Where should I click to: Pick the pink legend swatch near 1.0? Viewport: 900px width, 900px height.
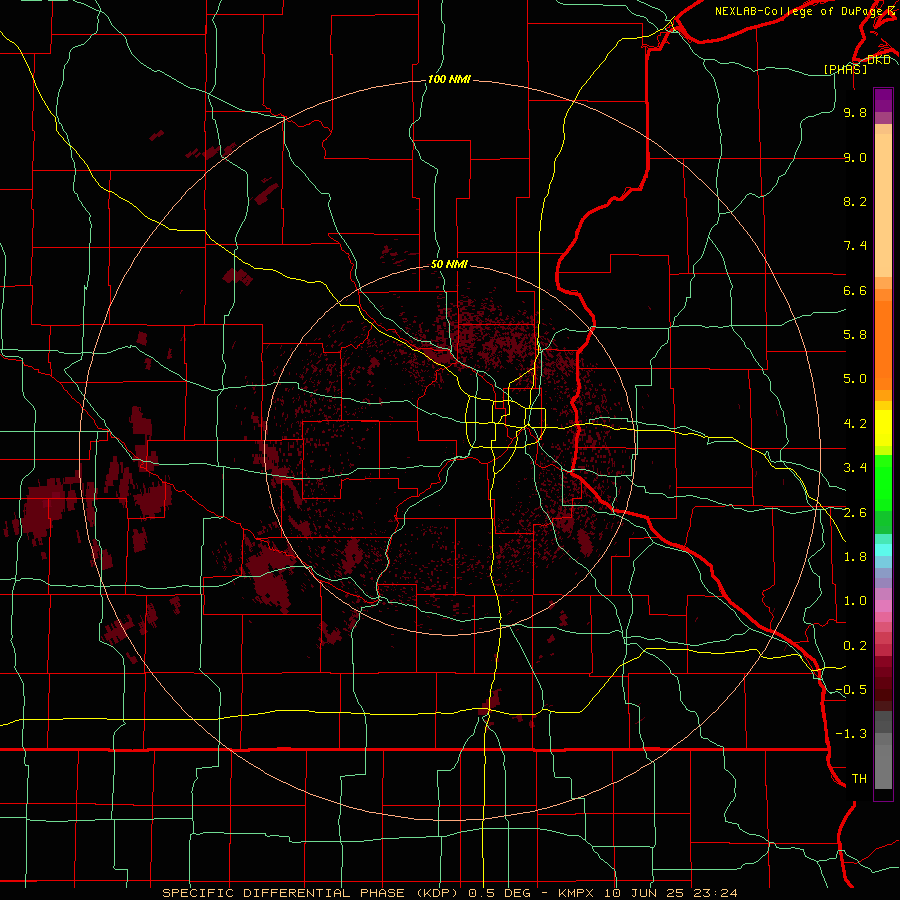pos(883,606)
